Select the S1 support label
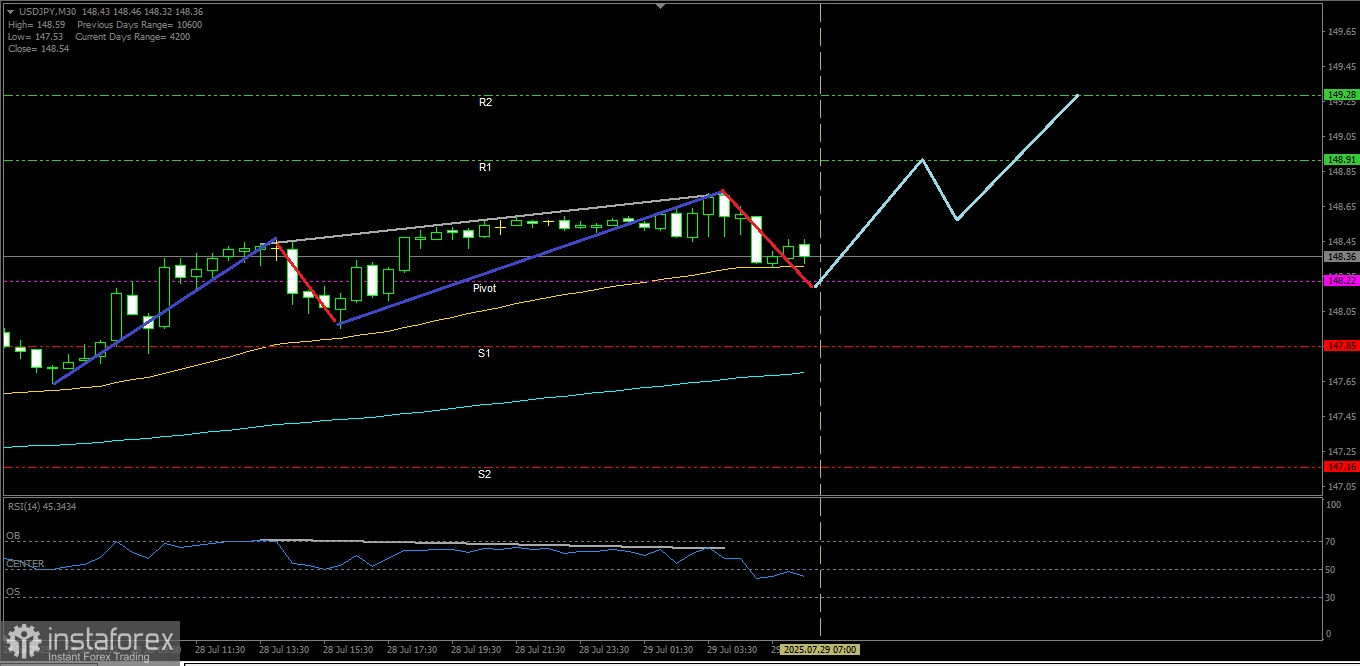Viewport: 1360px width, 666px height. click(484, 353)
